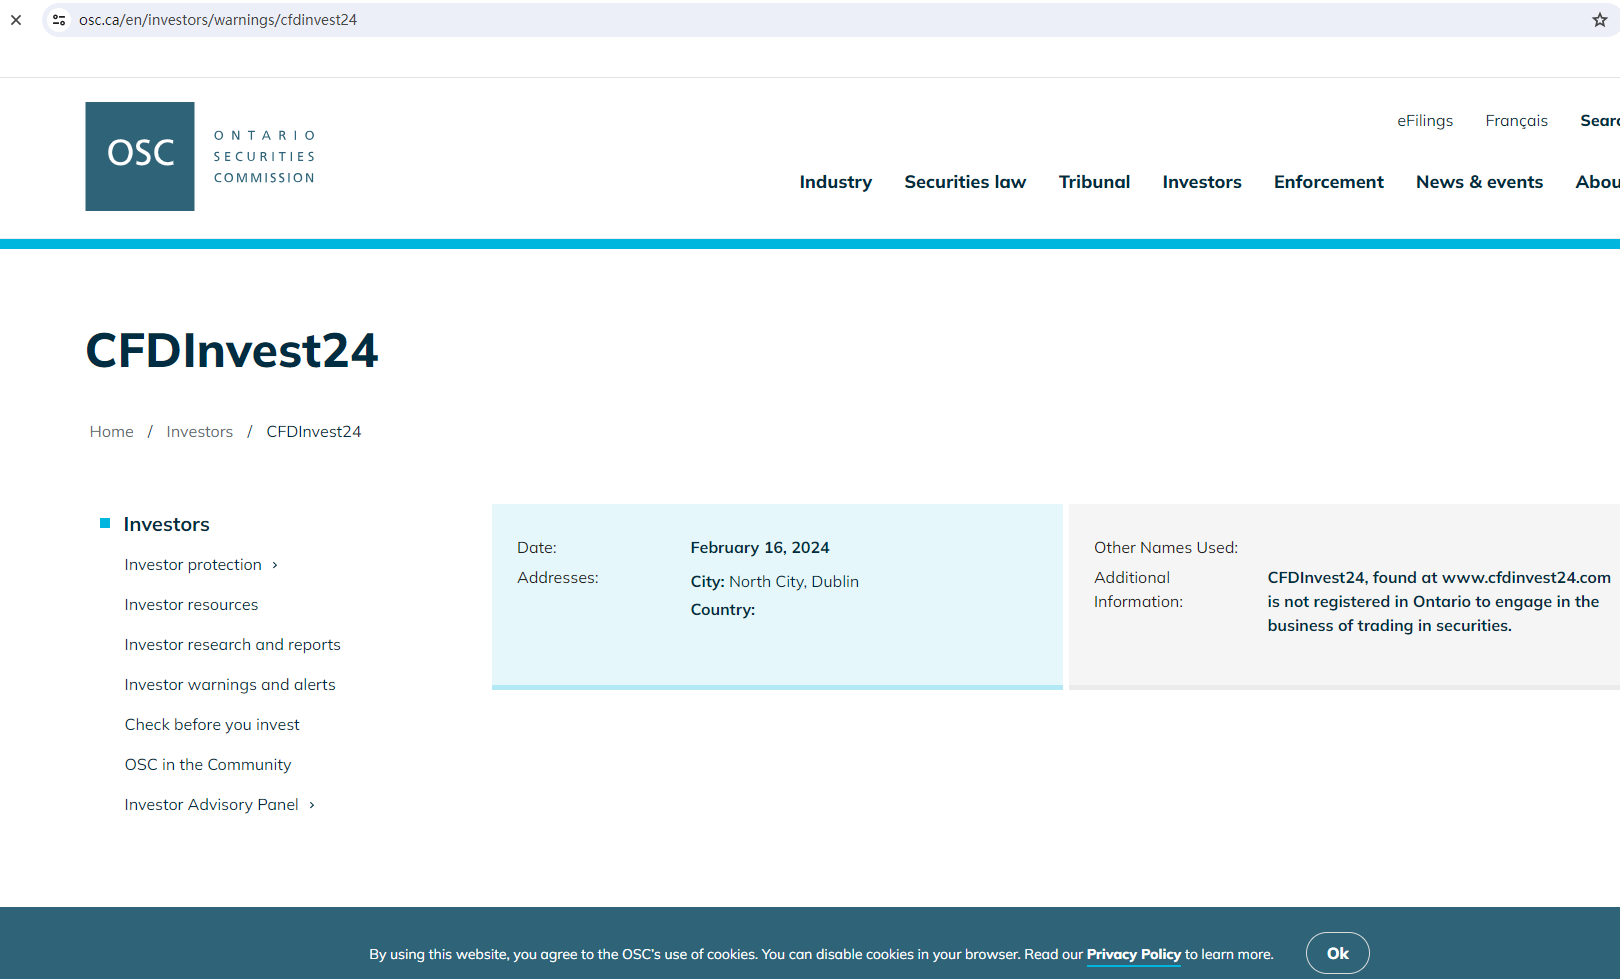Click the browser address bar URL

(x=218, y=20)
